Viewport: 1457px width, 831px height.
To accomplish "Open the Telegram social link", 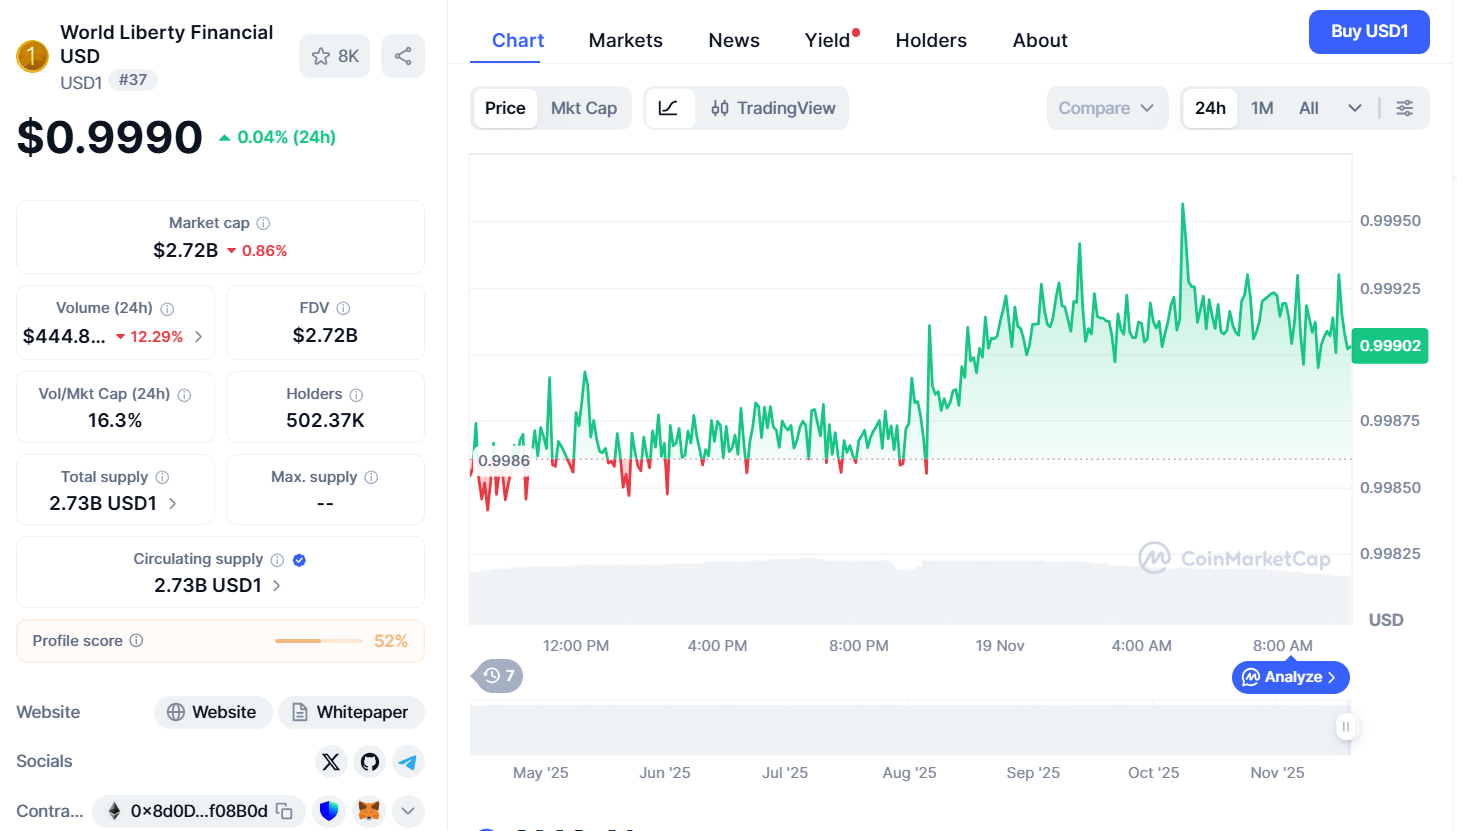I will (x=408, y=761).
